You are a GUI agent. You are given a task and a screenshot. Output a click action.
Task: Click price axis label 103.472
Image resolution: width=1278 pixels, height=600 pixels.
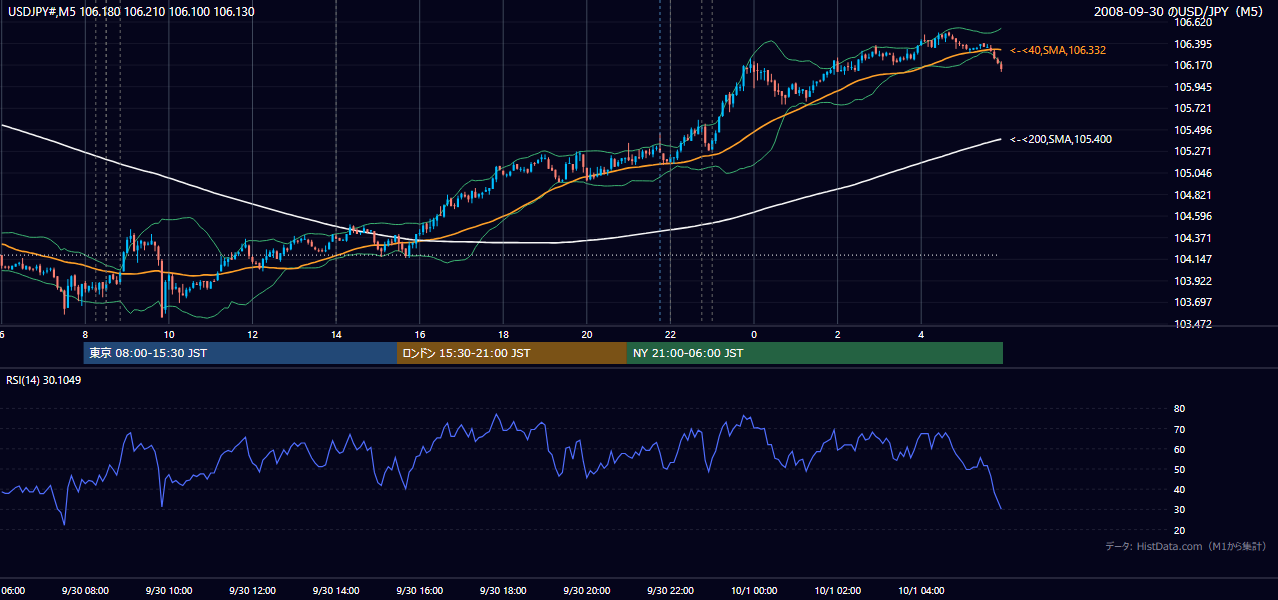tap(1194, 324)
